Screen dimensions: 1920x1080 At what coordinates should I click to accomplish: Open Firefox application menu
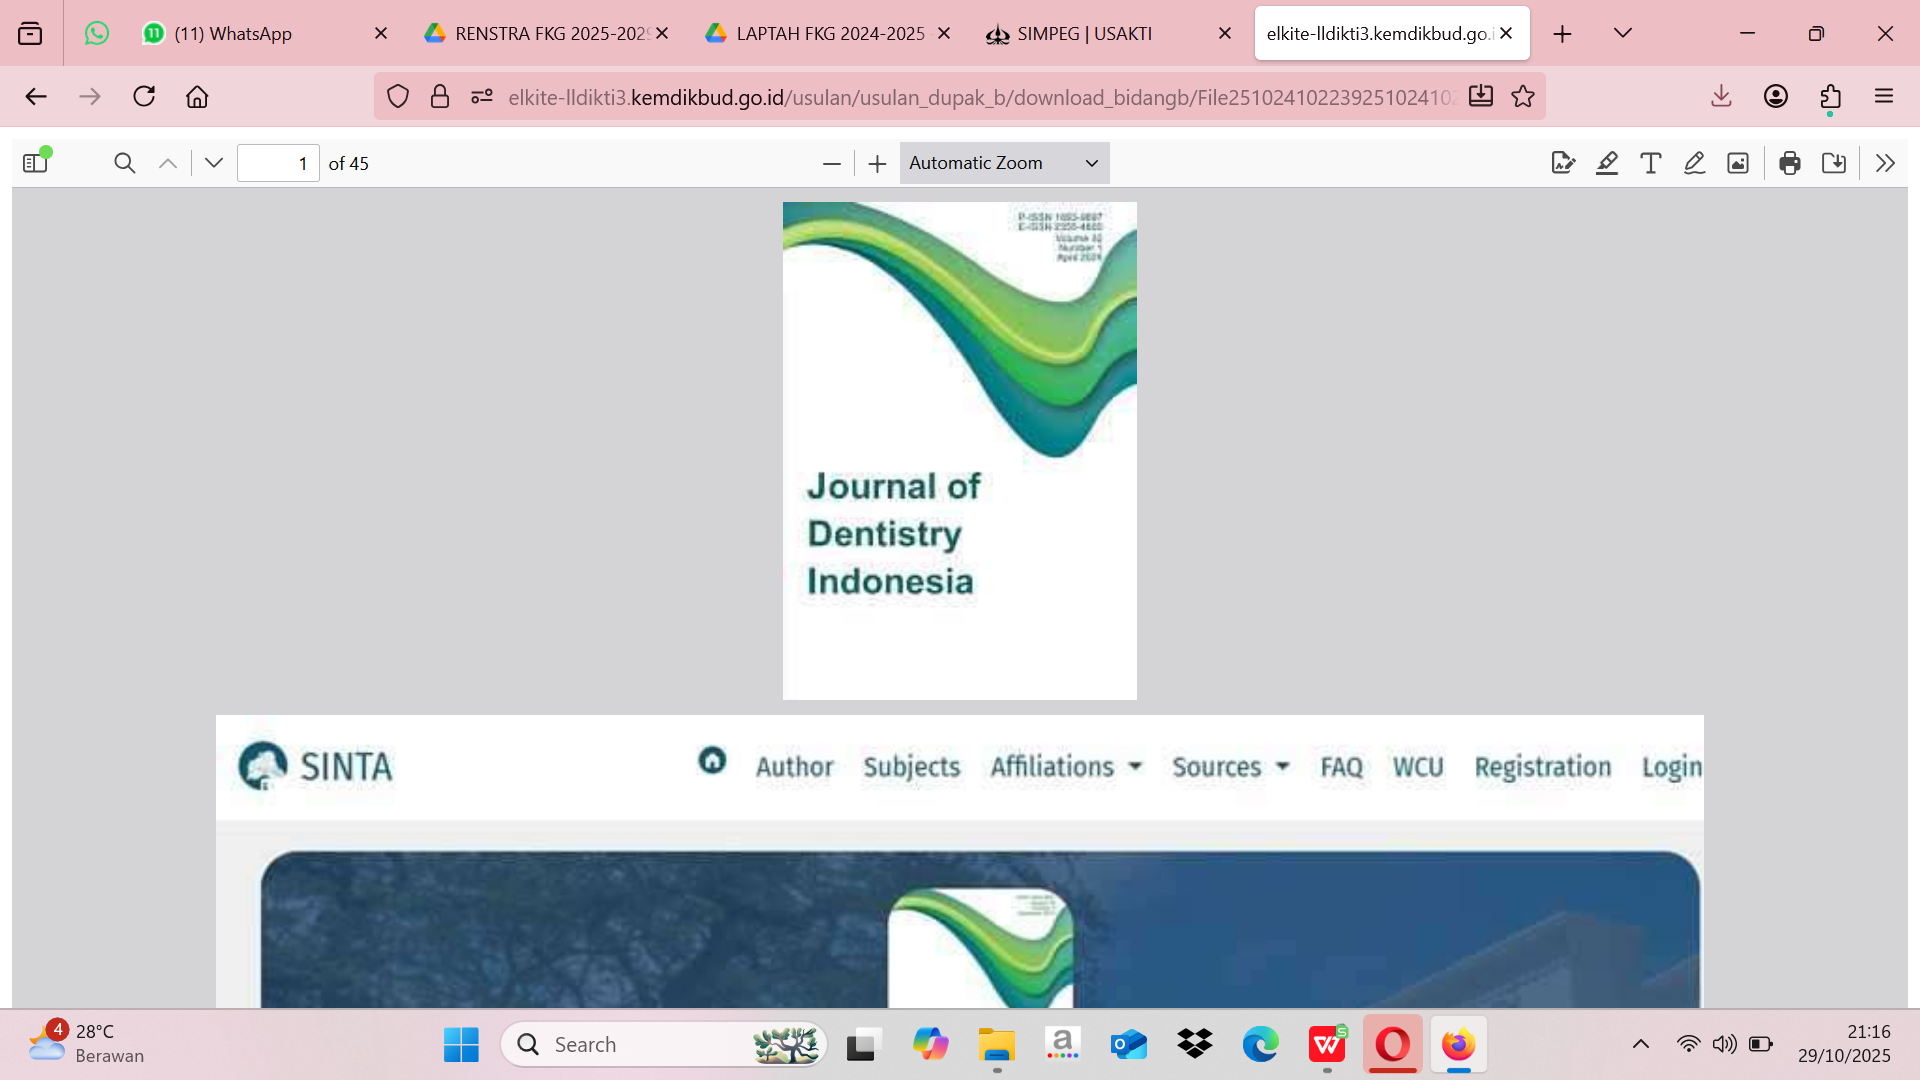coord(1884,96)
